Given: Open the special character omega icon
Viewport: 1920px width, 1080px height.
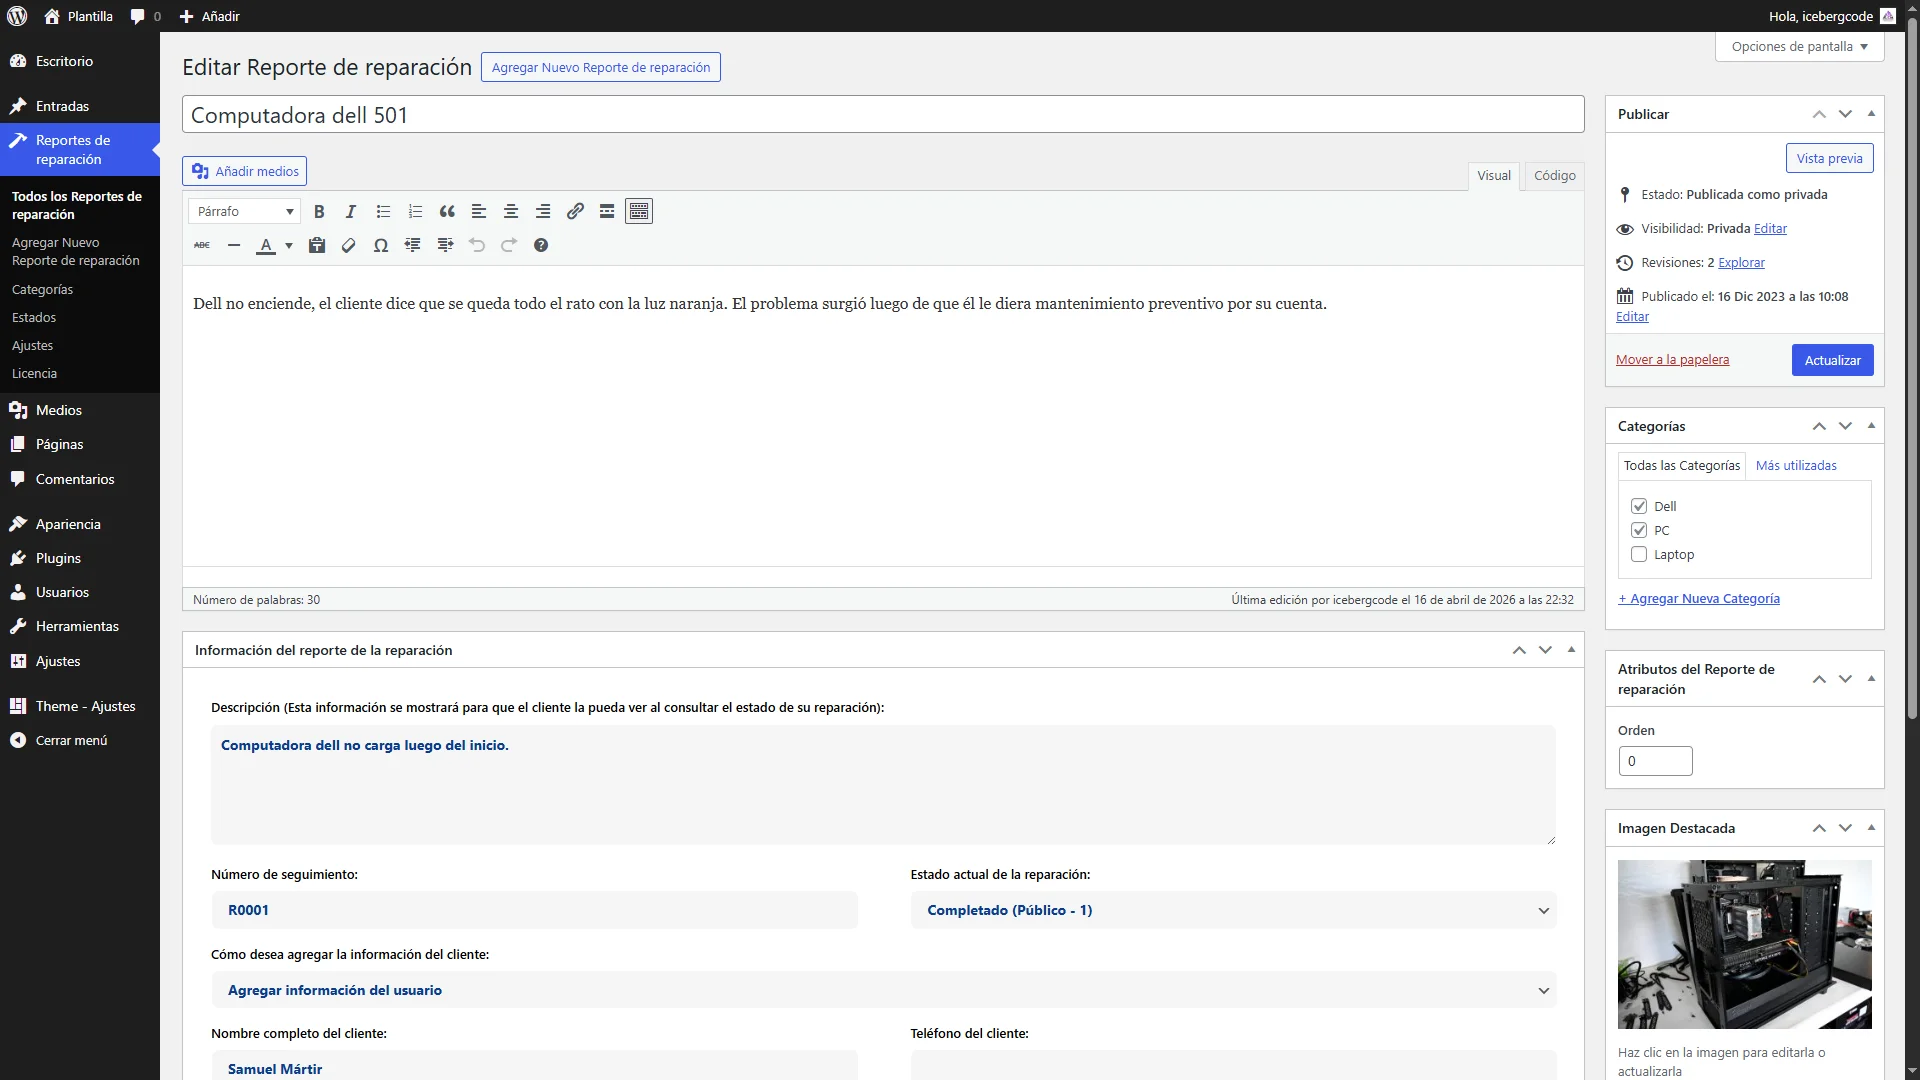Looking at the screenshot, I should click(x=381, y=245).
